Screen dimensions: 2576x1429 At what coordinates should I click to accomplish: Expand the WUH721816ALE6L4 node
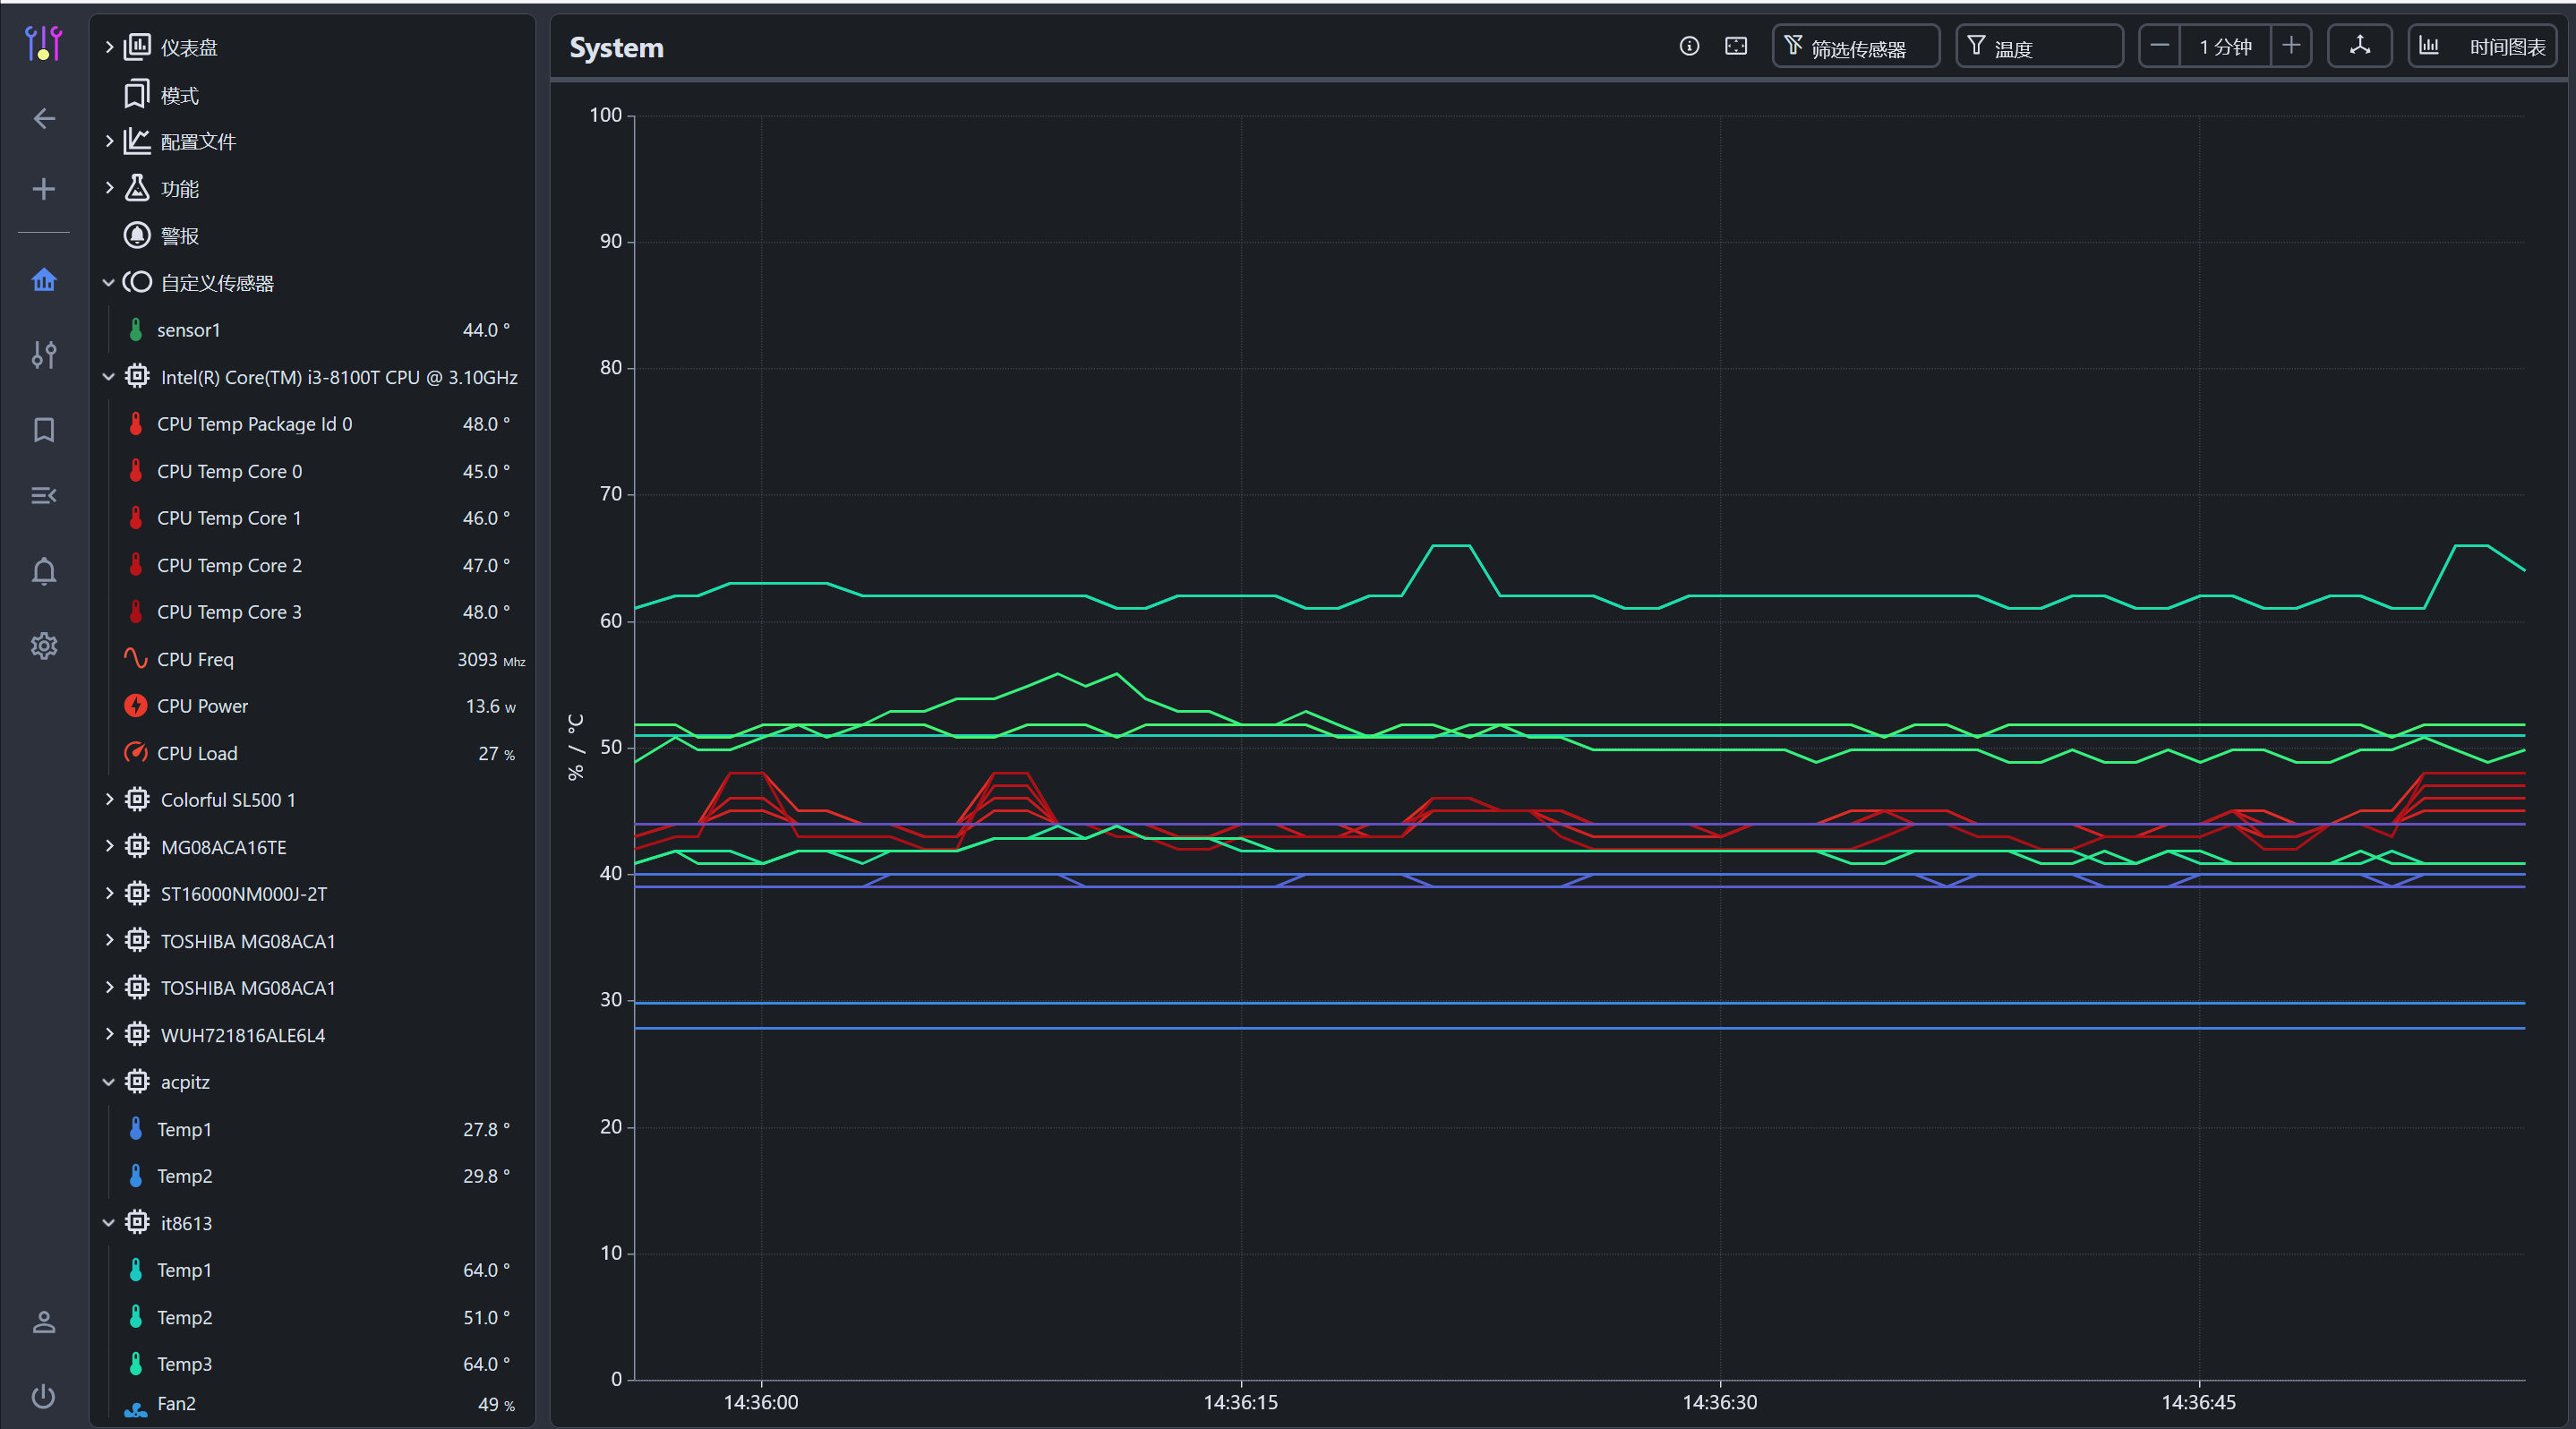tap(109, 1034)
